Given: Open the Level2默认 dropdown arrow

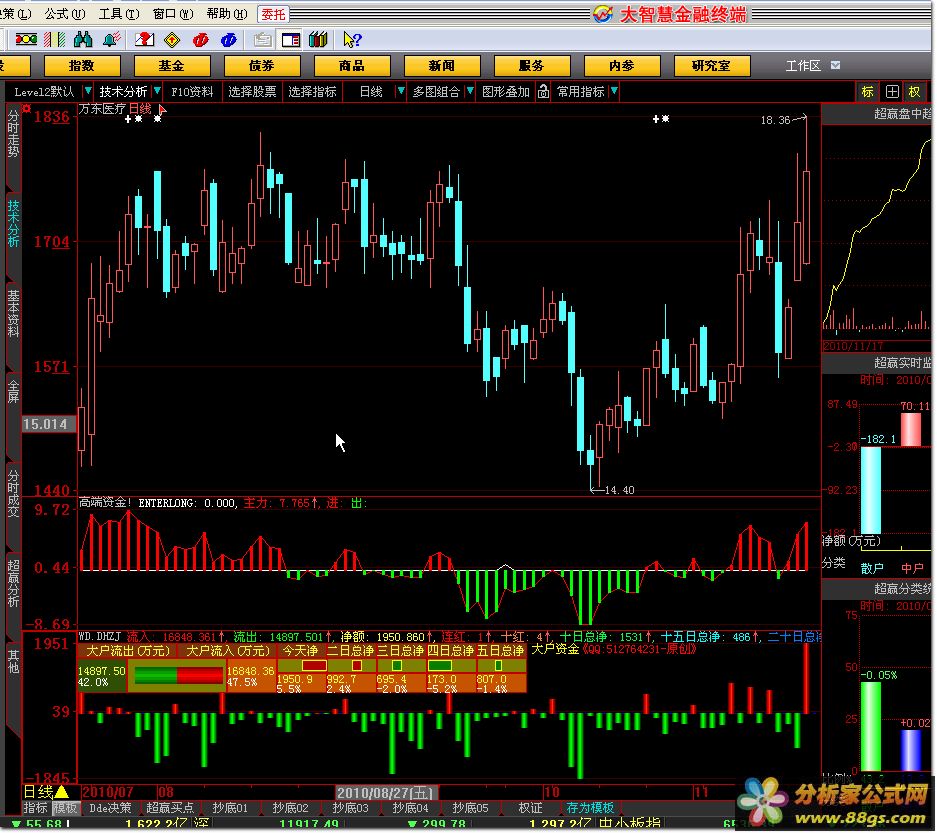Looking at the screenshot, I should click(x=88, y=91).
